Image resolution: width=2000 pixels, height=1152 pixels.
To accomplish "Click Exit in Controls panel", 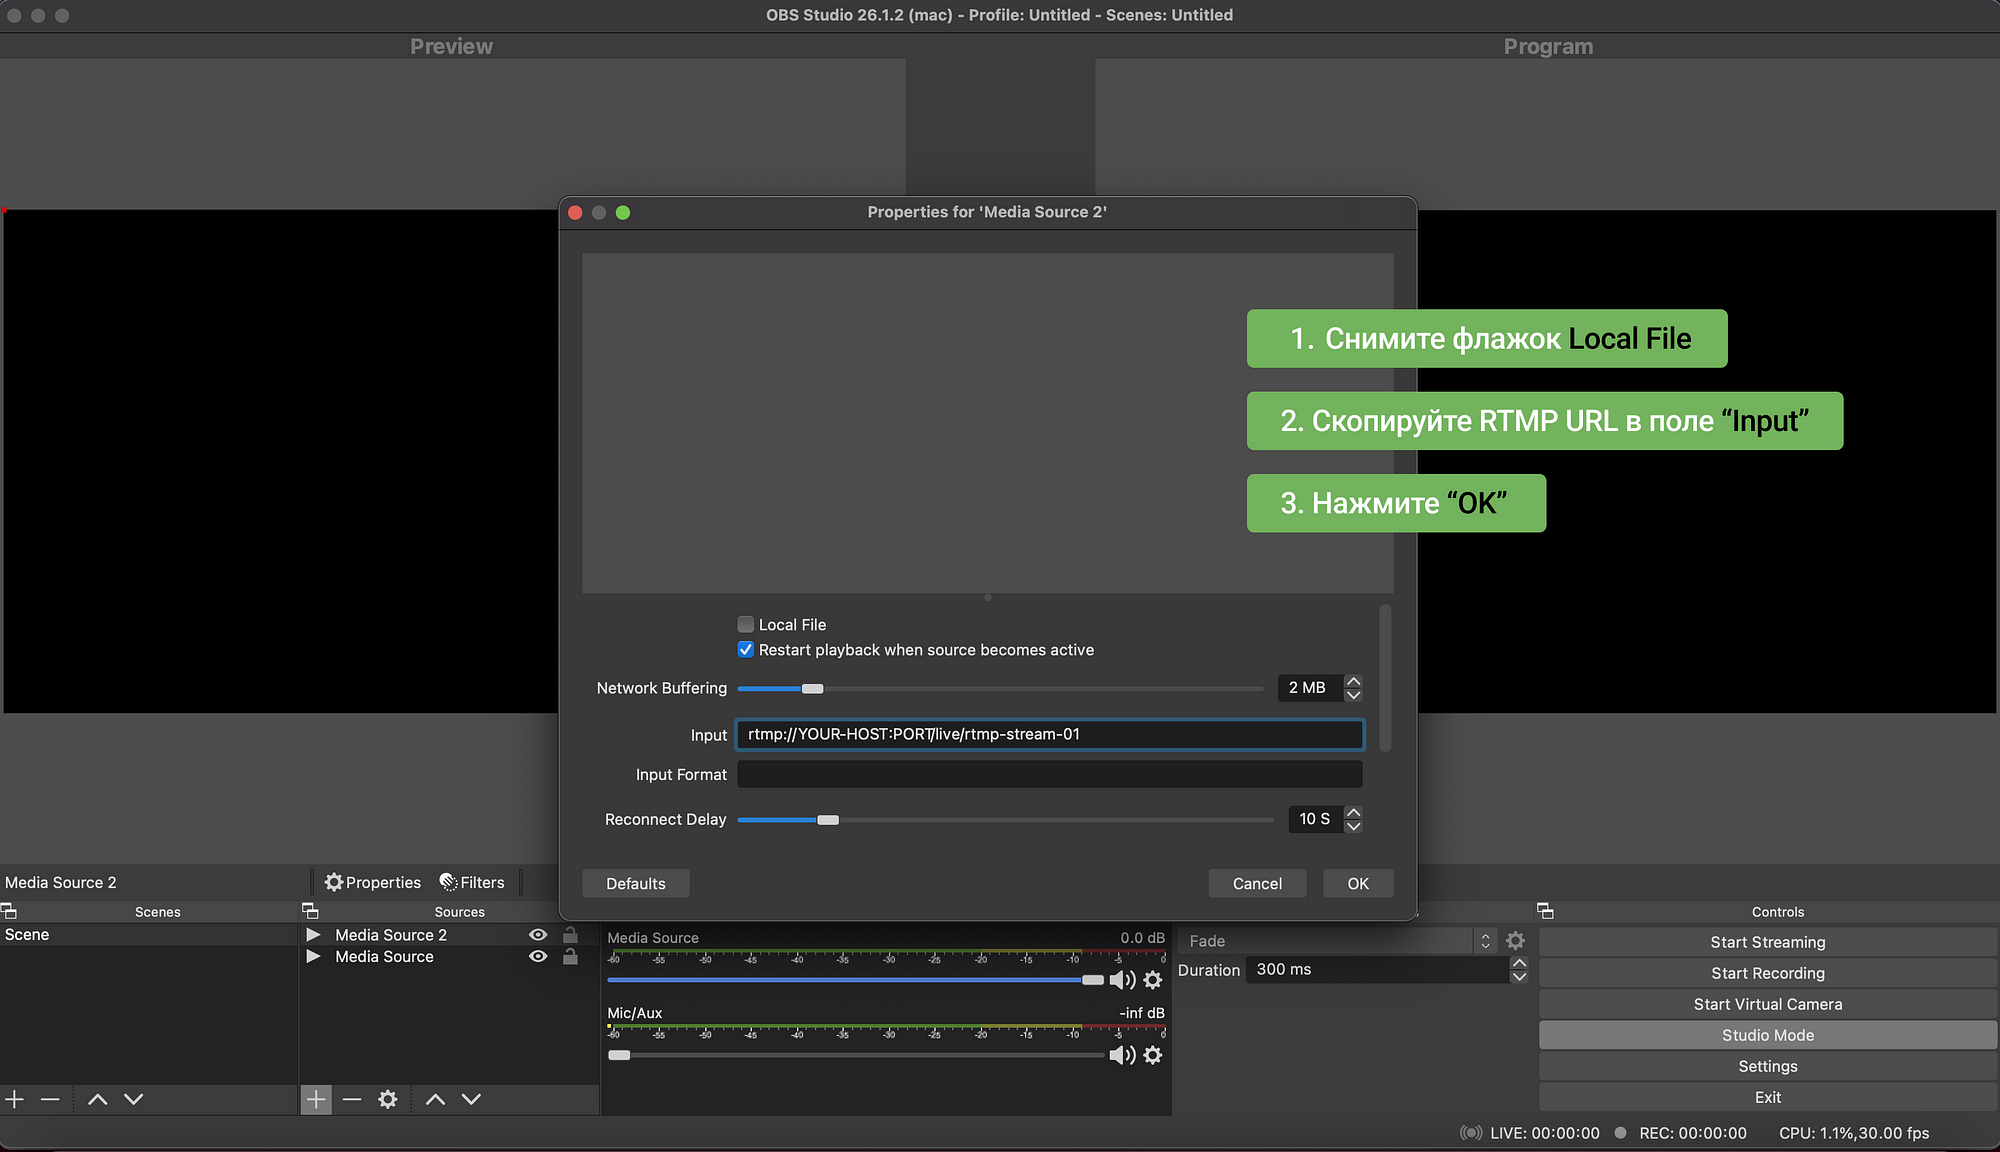I will [1767, 1097].
